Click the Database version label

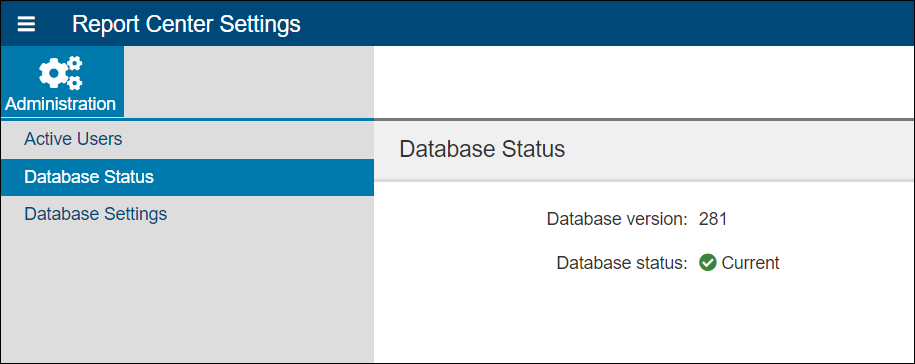[x=617, y=219]
